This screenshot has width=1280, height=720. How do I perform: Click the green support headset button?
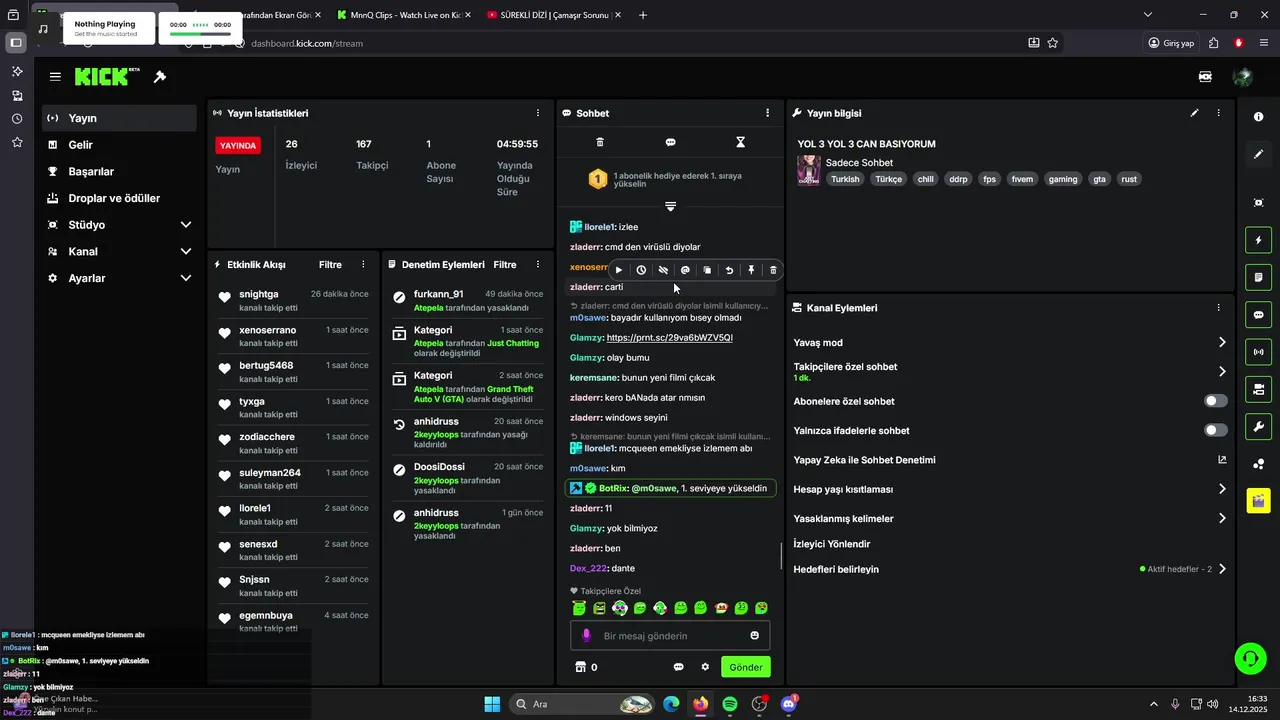(1250, 658)
